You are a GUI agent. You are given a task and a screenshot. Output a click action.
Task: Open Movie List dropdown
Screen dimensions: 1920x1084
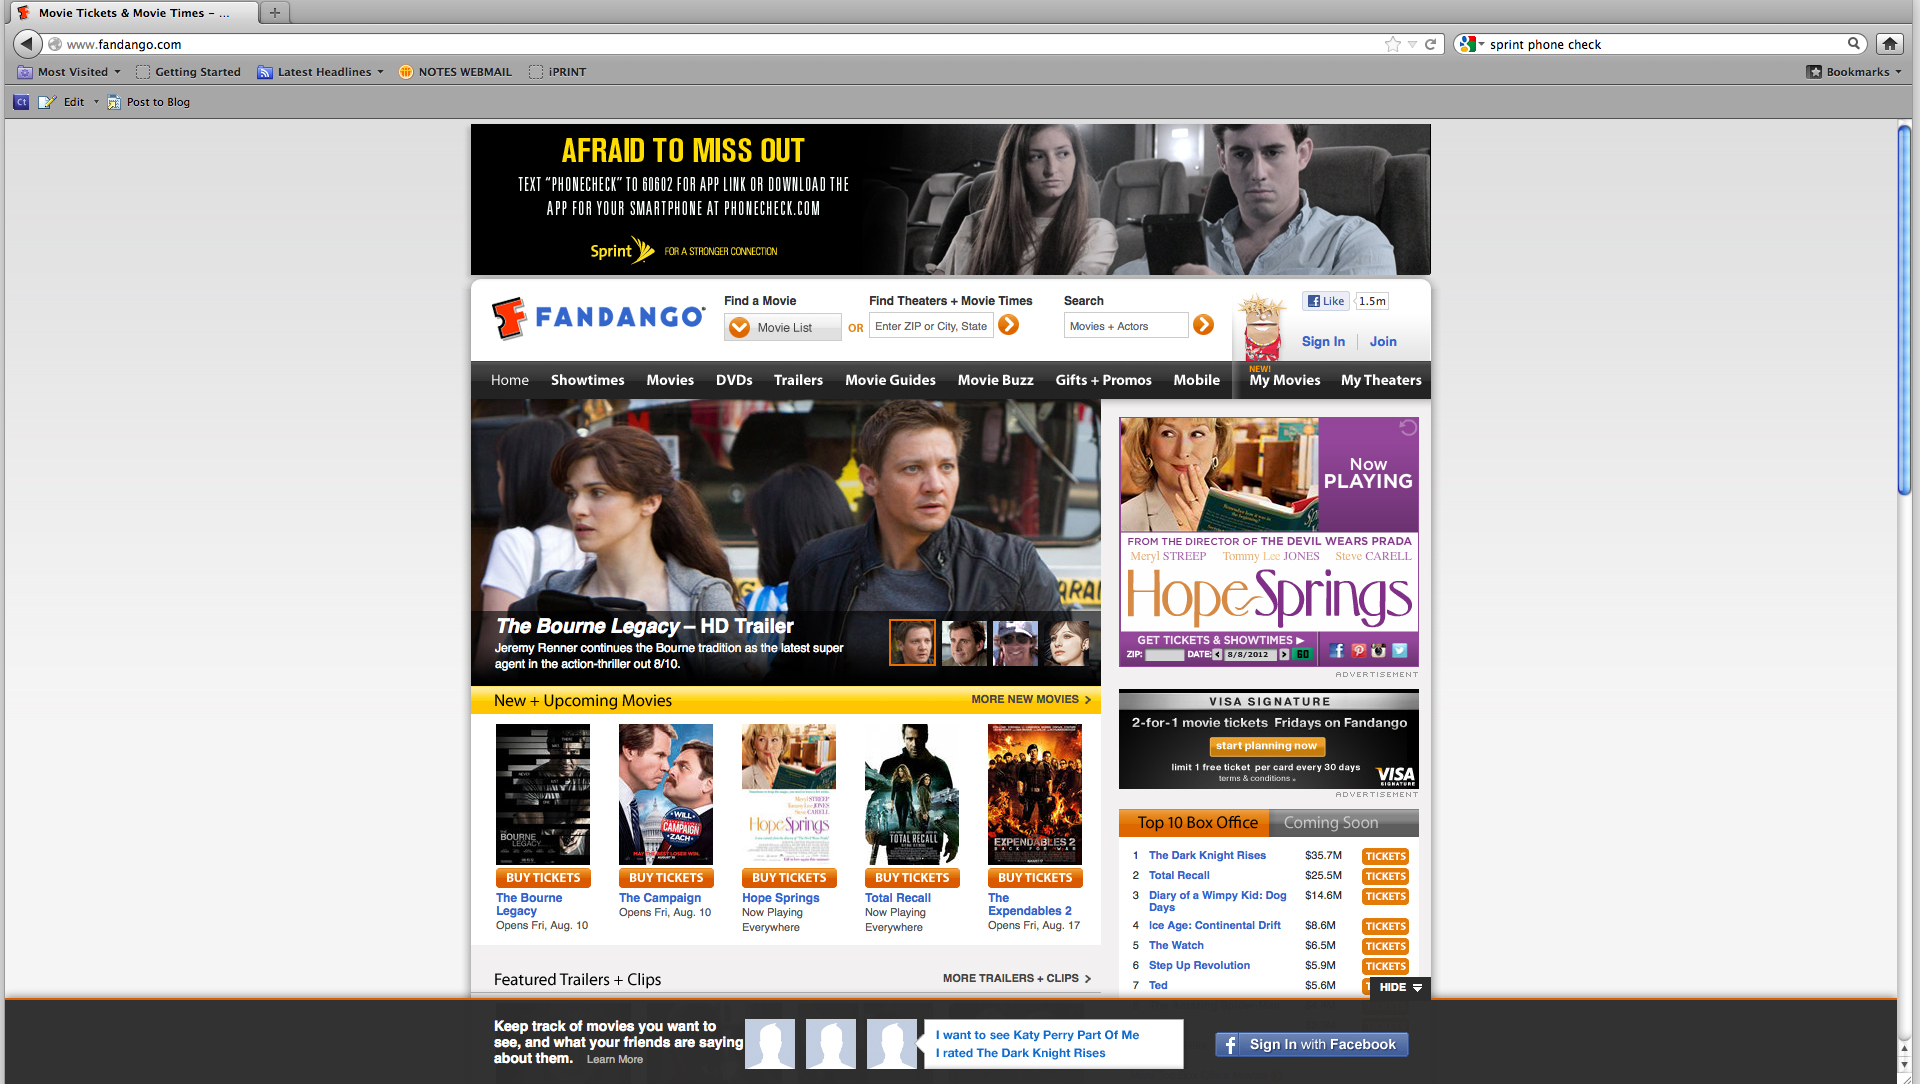782,328
